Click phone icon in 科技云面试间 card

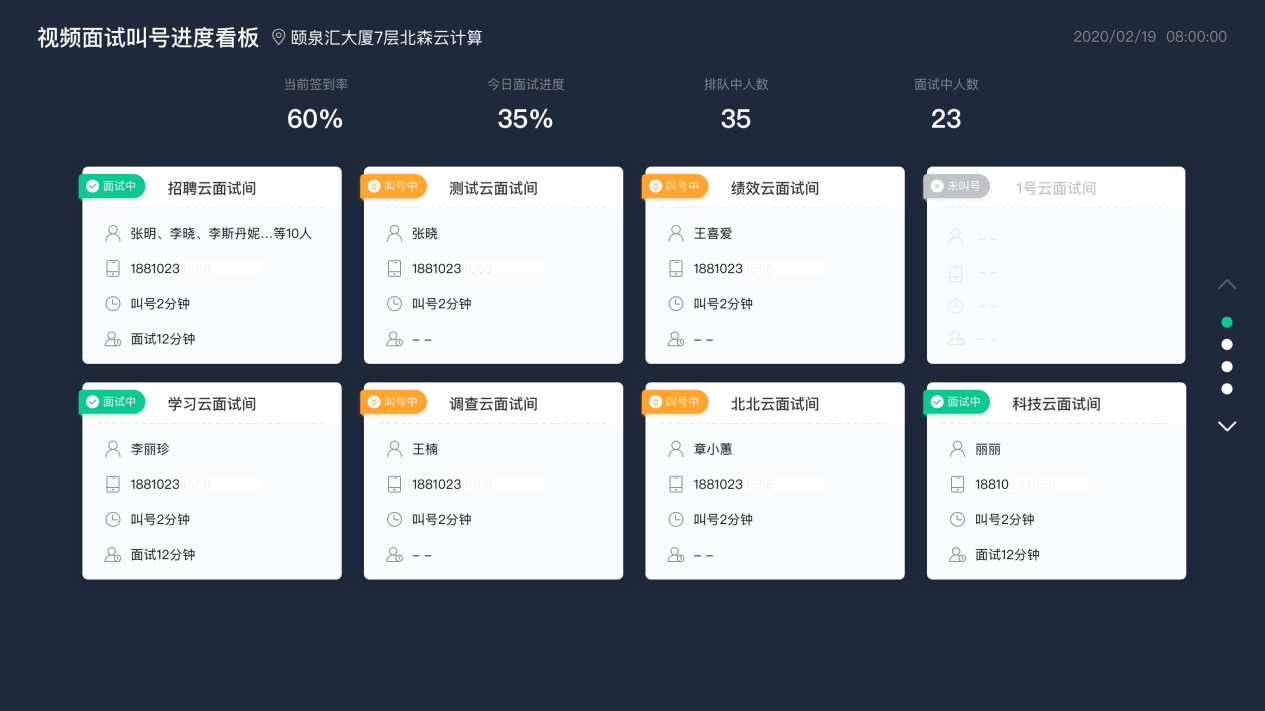coord(958,484)
